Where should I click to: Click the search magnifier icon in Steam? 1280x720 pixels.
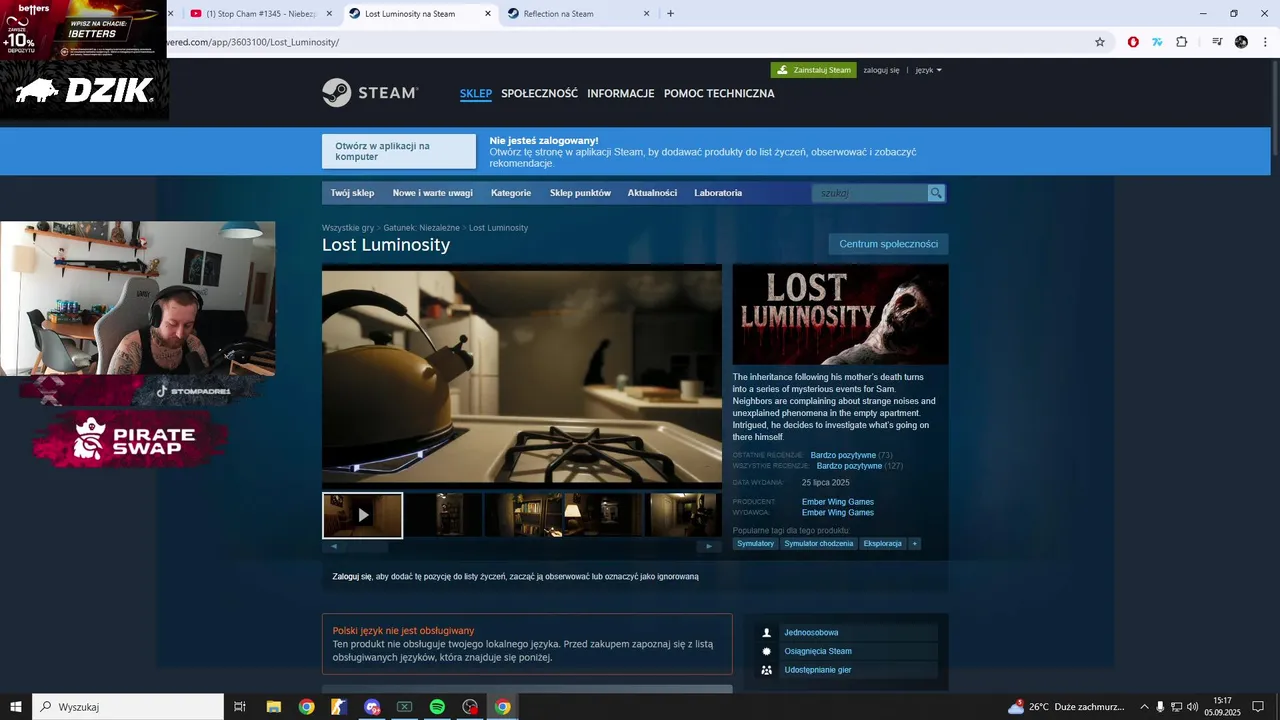click(x=936, y=193)
